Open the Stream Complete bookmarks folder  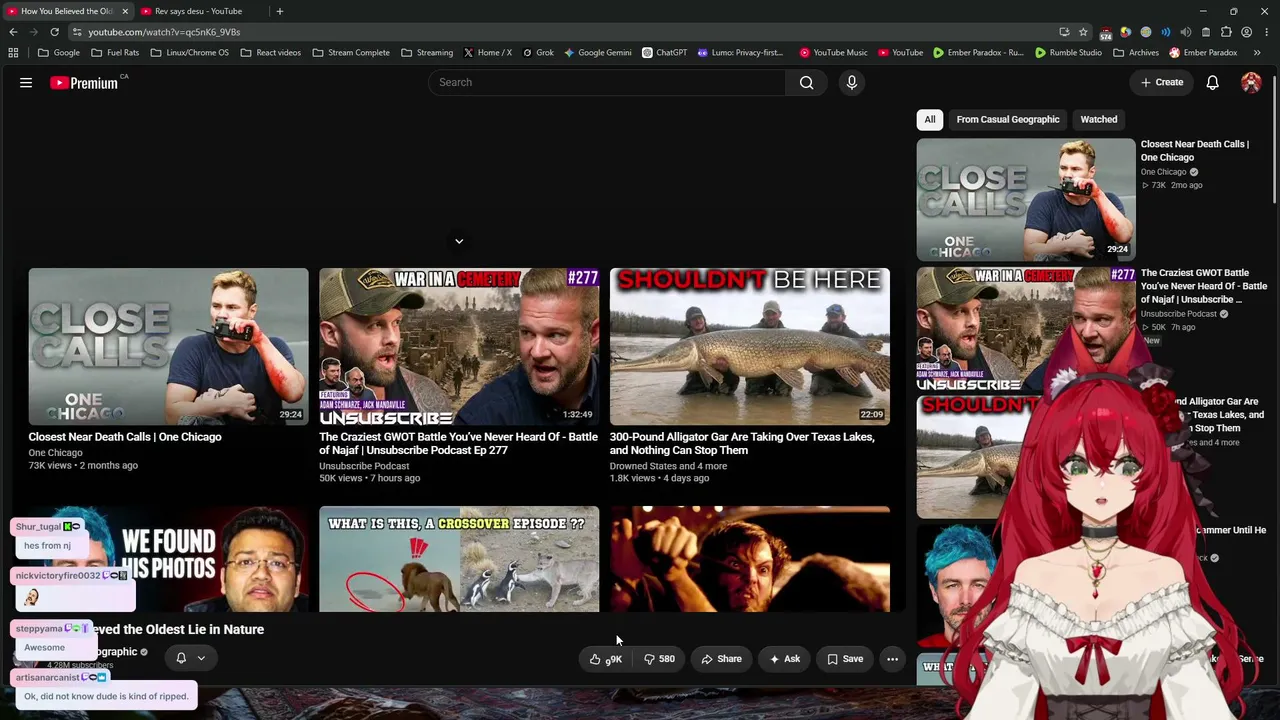(351, 53)
